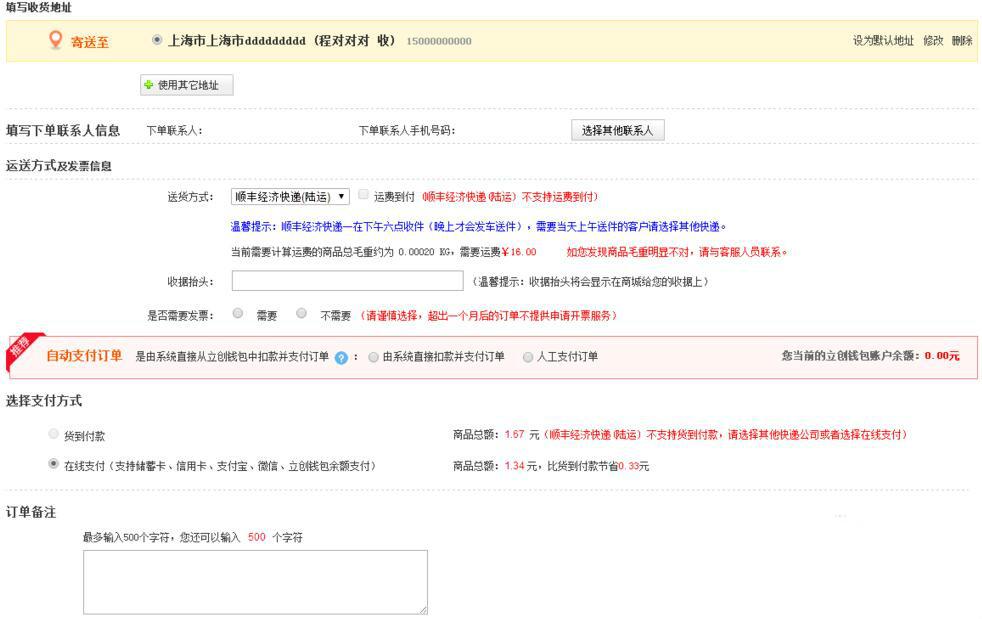
Task: Select the 上海市 shipping address radio button
Action: click(157, 40)
